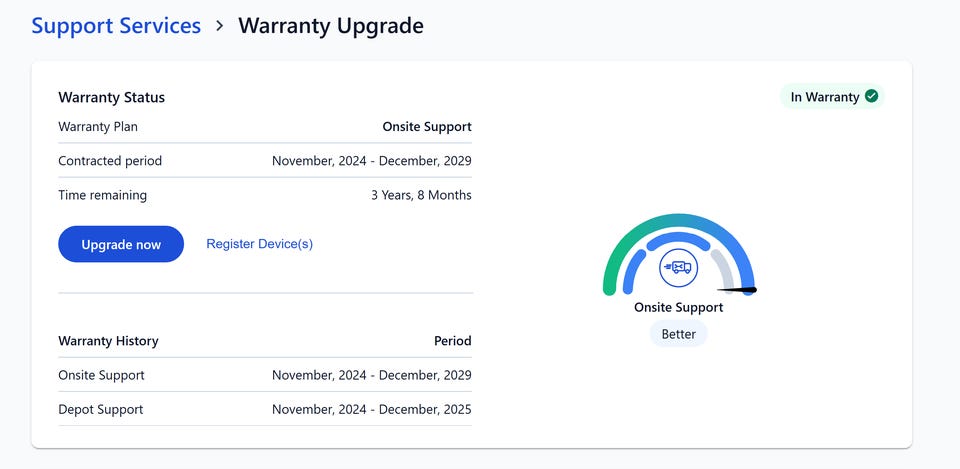Click the Period column header
The width and height of the screenshot is (960, 469).
[x=452, y=341]
